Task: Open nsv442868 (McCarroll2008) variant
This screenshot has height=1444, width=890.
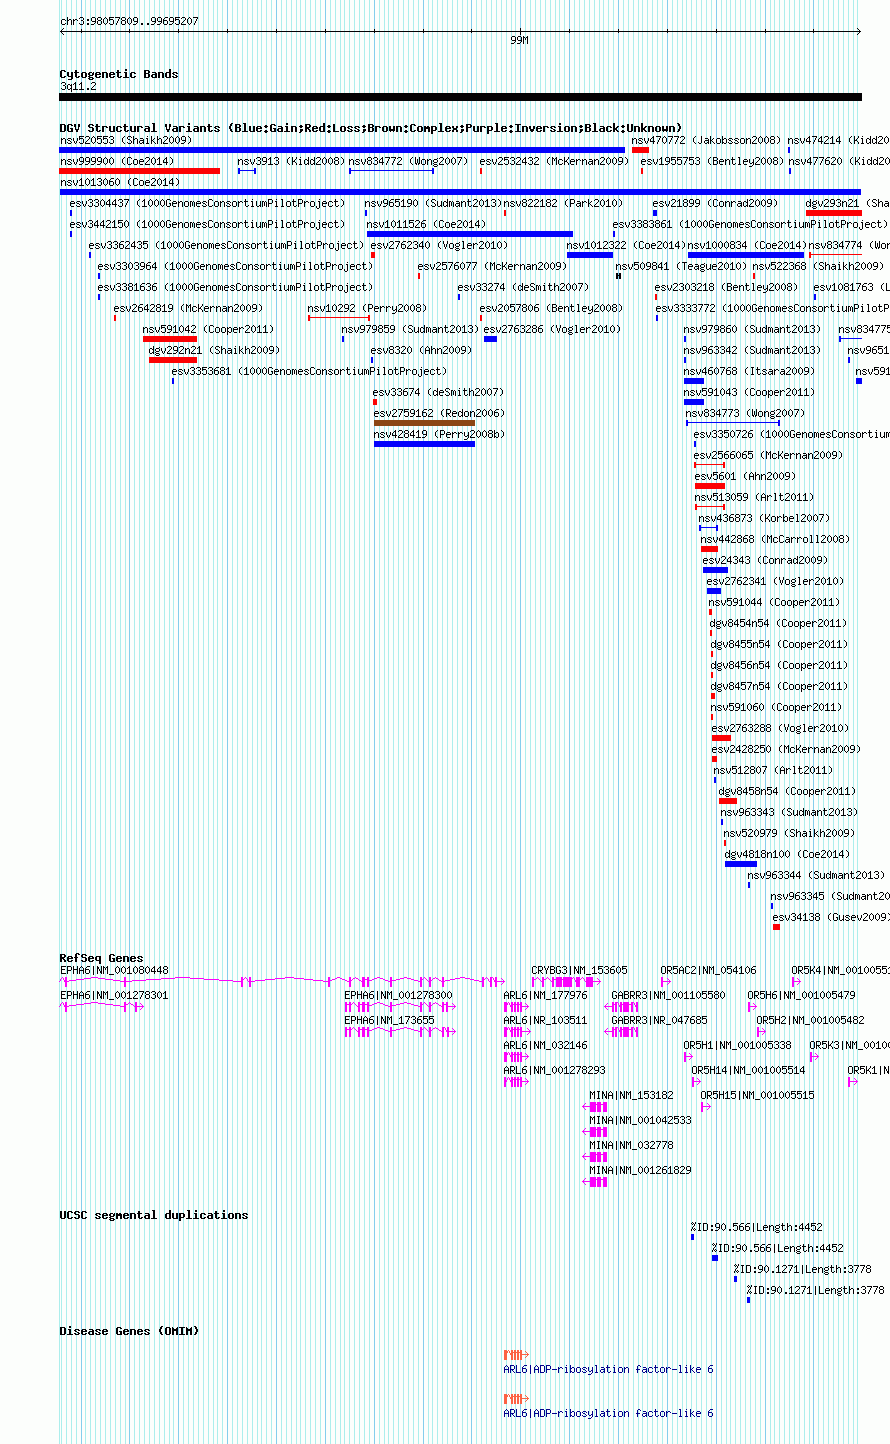Action: coord(775,539)
